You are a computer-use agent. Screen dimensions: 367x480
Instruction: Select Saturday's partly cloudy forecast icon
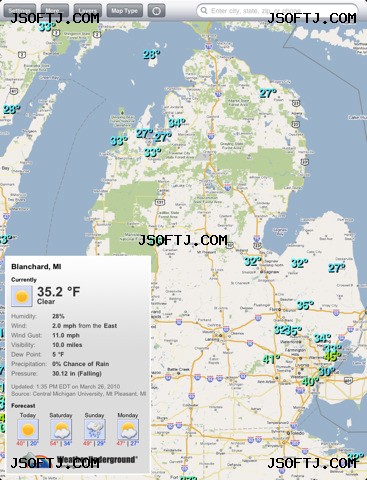coord(61,429)
